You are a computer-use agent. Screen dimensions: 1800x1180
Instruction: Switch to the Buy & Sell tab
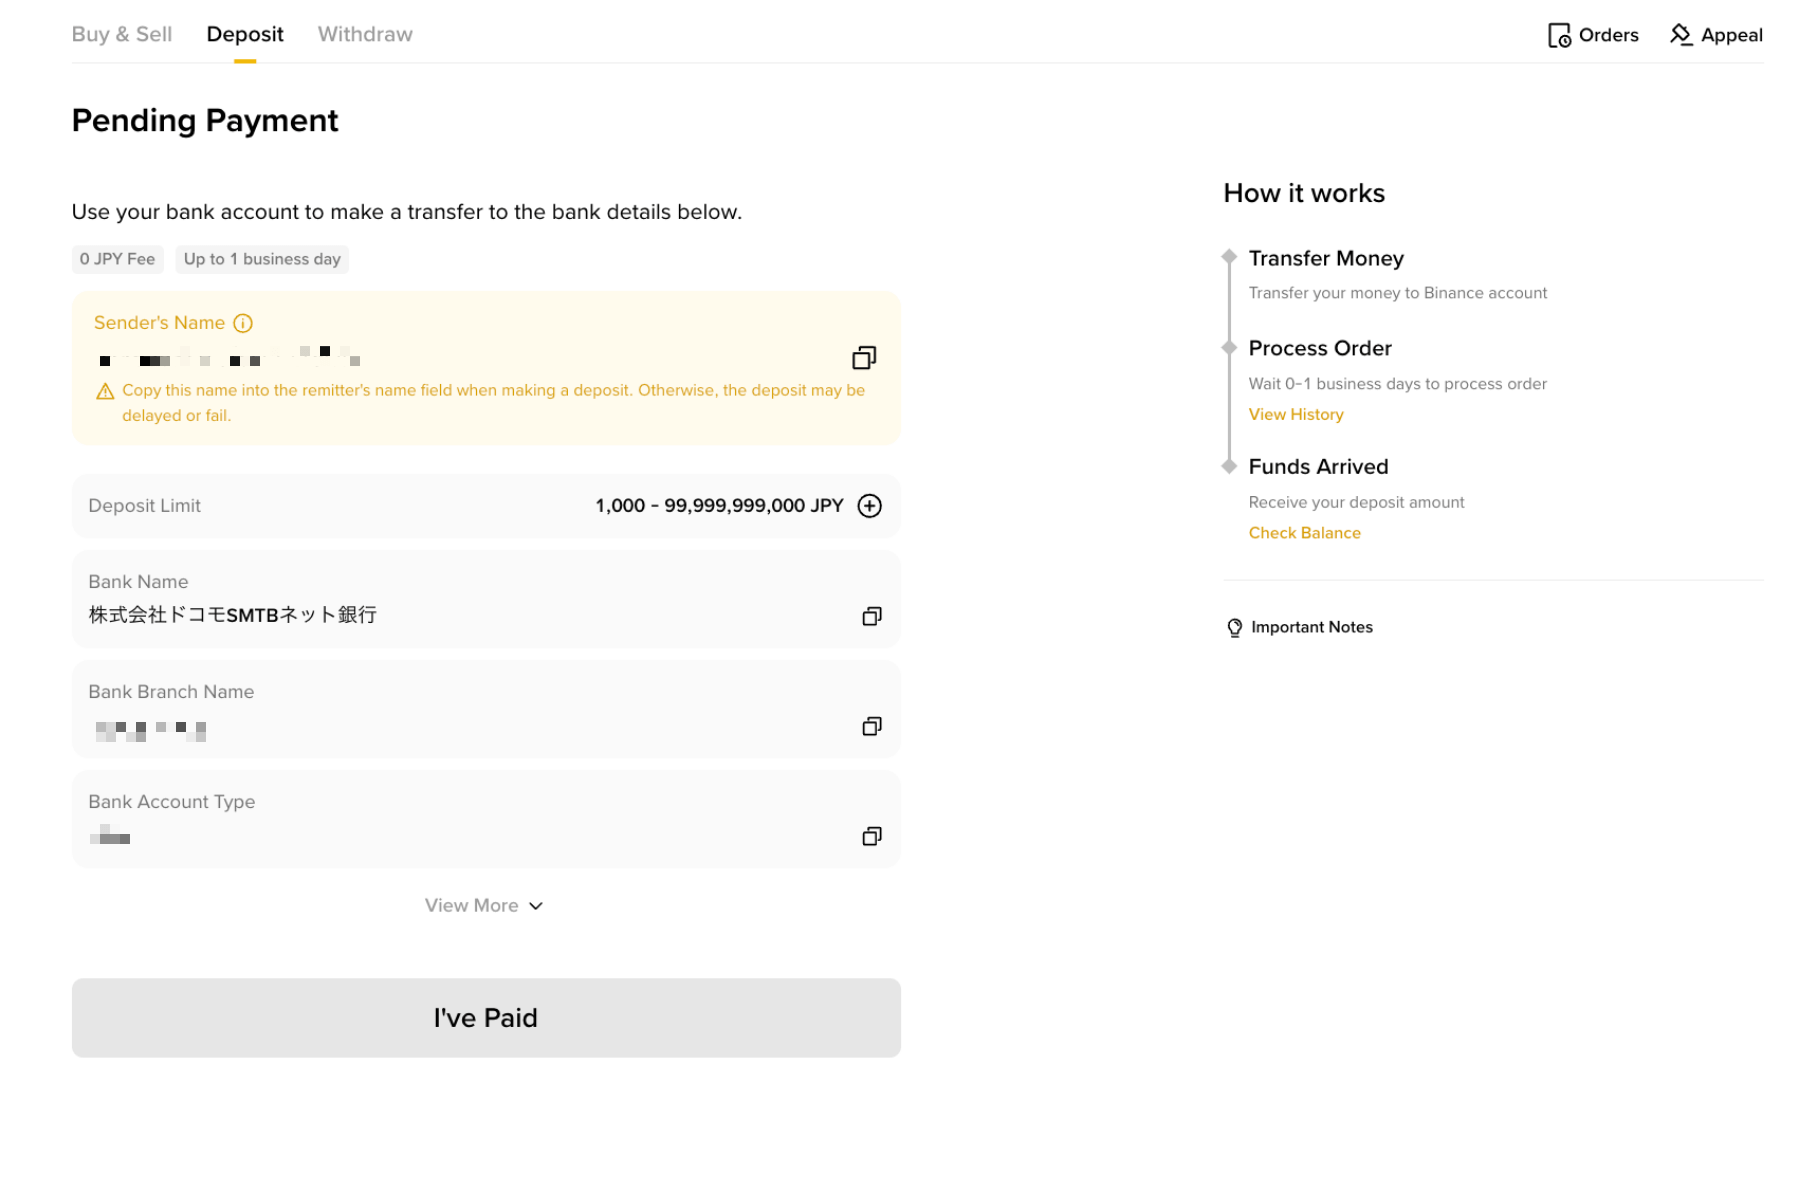pos(122,34)
